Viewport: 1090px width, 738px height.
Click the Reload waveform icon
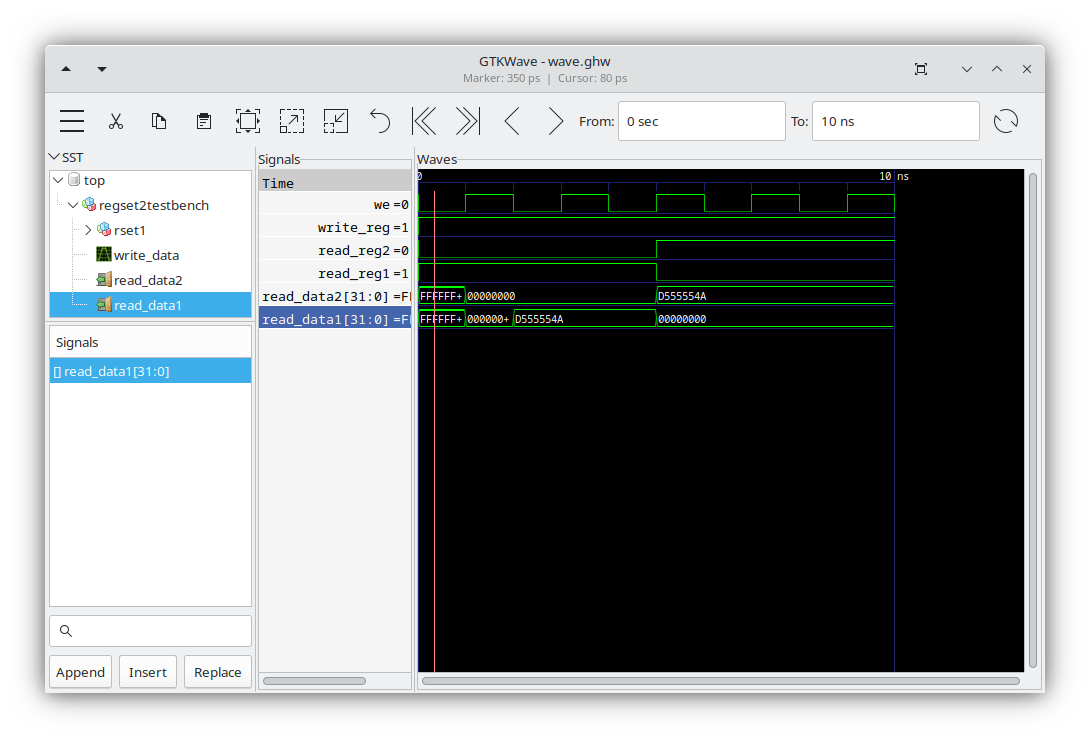point(1006,120)
